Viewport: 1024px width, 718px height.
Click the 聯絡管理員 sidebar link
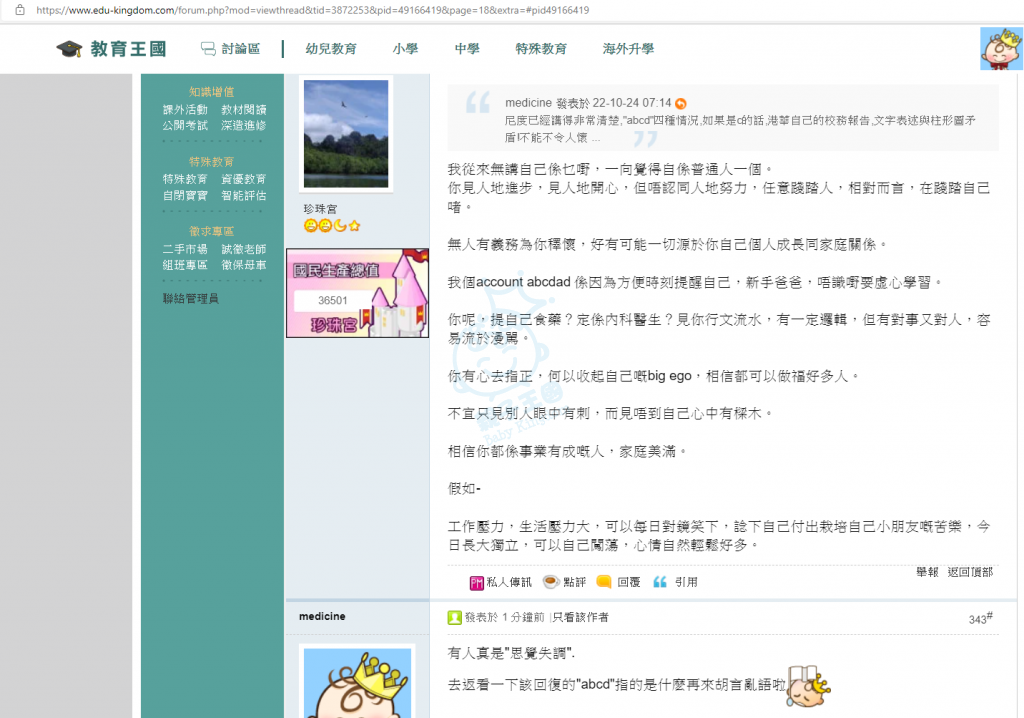pos(190,298)
